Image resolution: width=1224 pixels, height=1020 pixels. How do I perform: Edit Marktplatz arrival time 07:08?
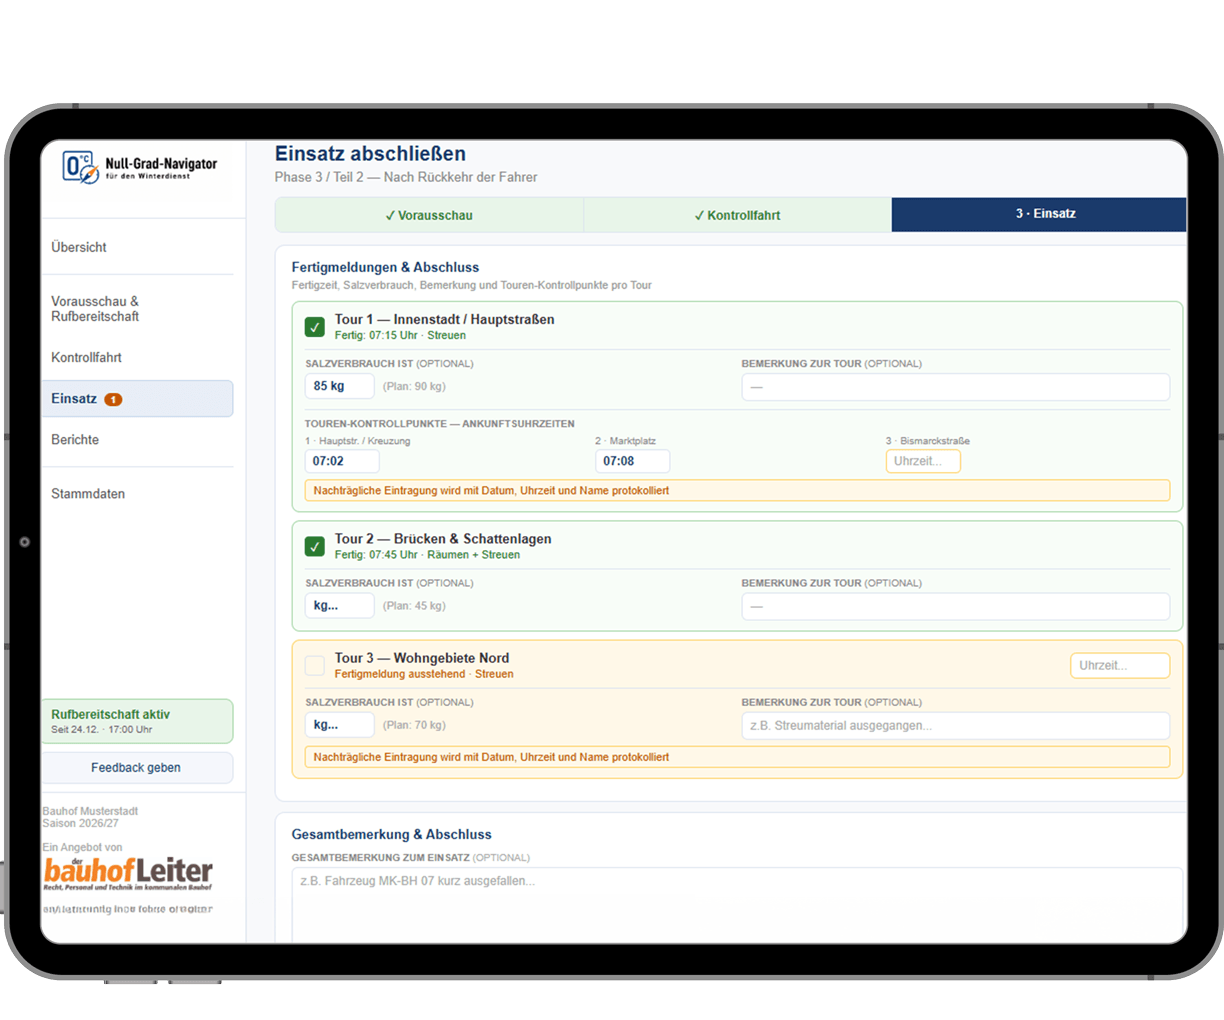point(632,461)
